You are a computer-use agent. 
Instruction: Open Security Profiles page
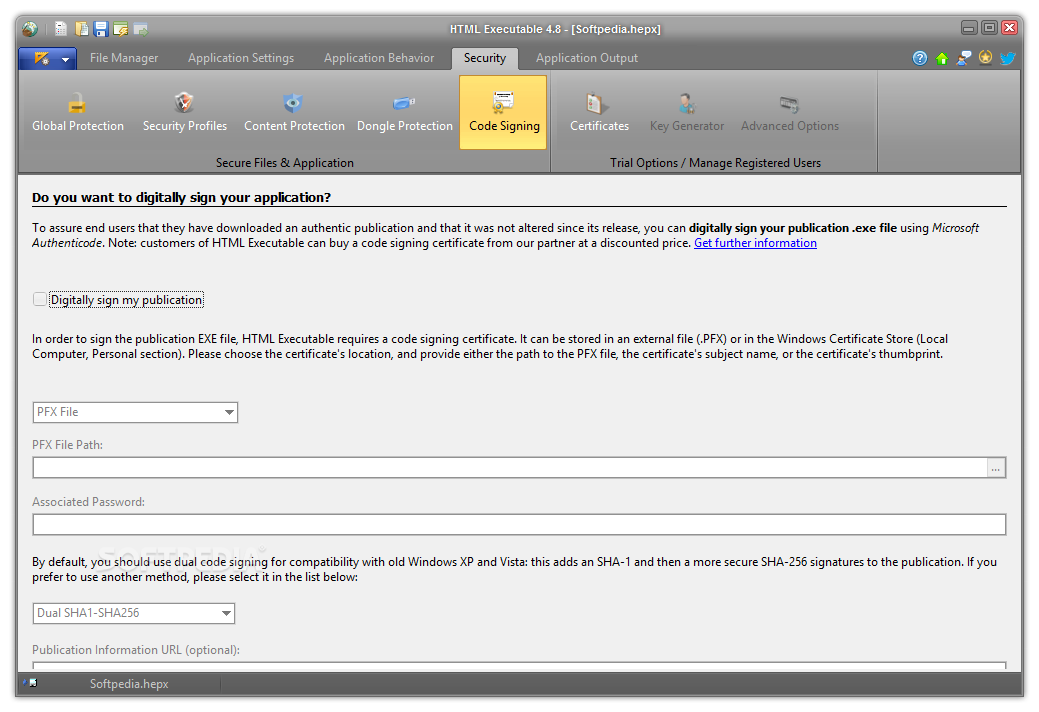click(x=185, y=113)
